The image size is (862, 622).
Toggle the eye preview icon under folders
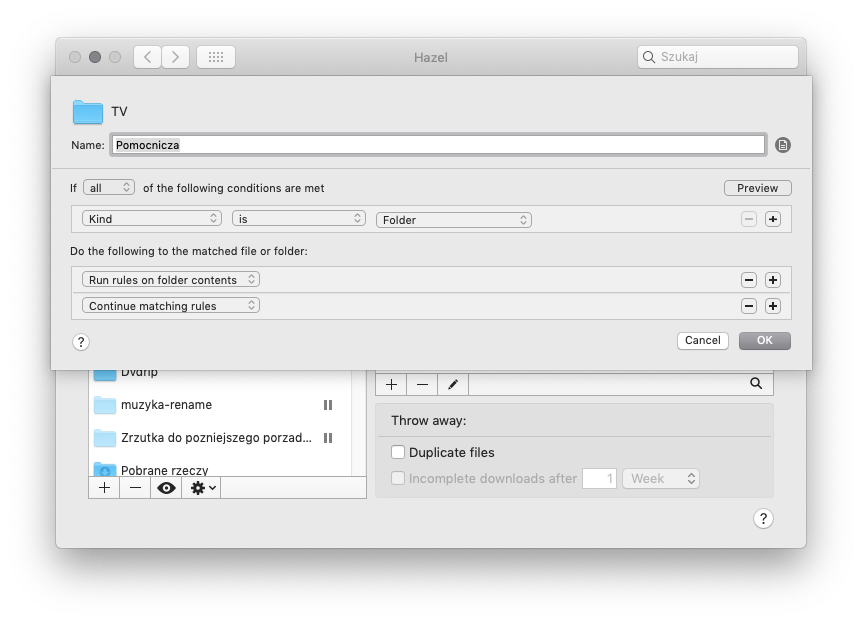pos(166,488)
